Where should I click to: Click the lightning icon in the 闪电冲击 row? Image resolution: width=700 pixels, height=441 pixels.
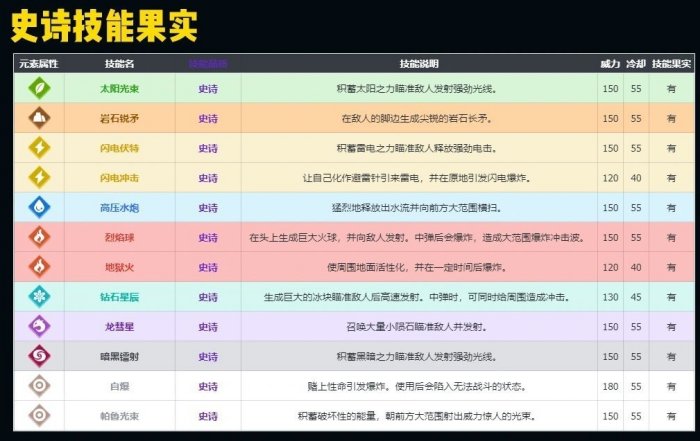point(38,178)
